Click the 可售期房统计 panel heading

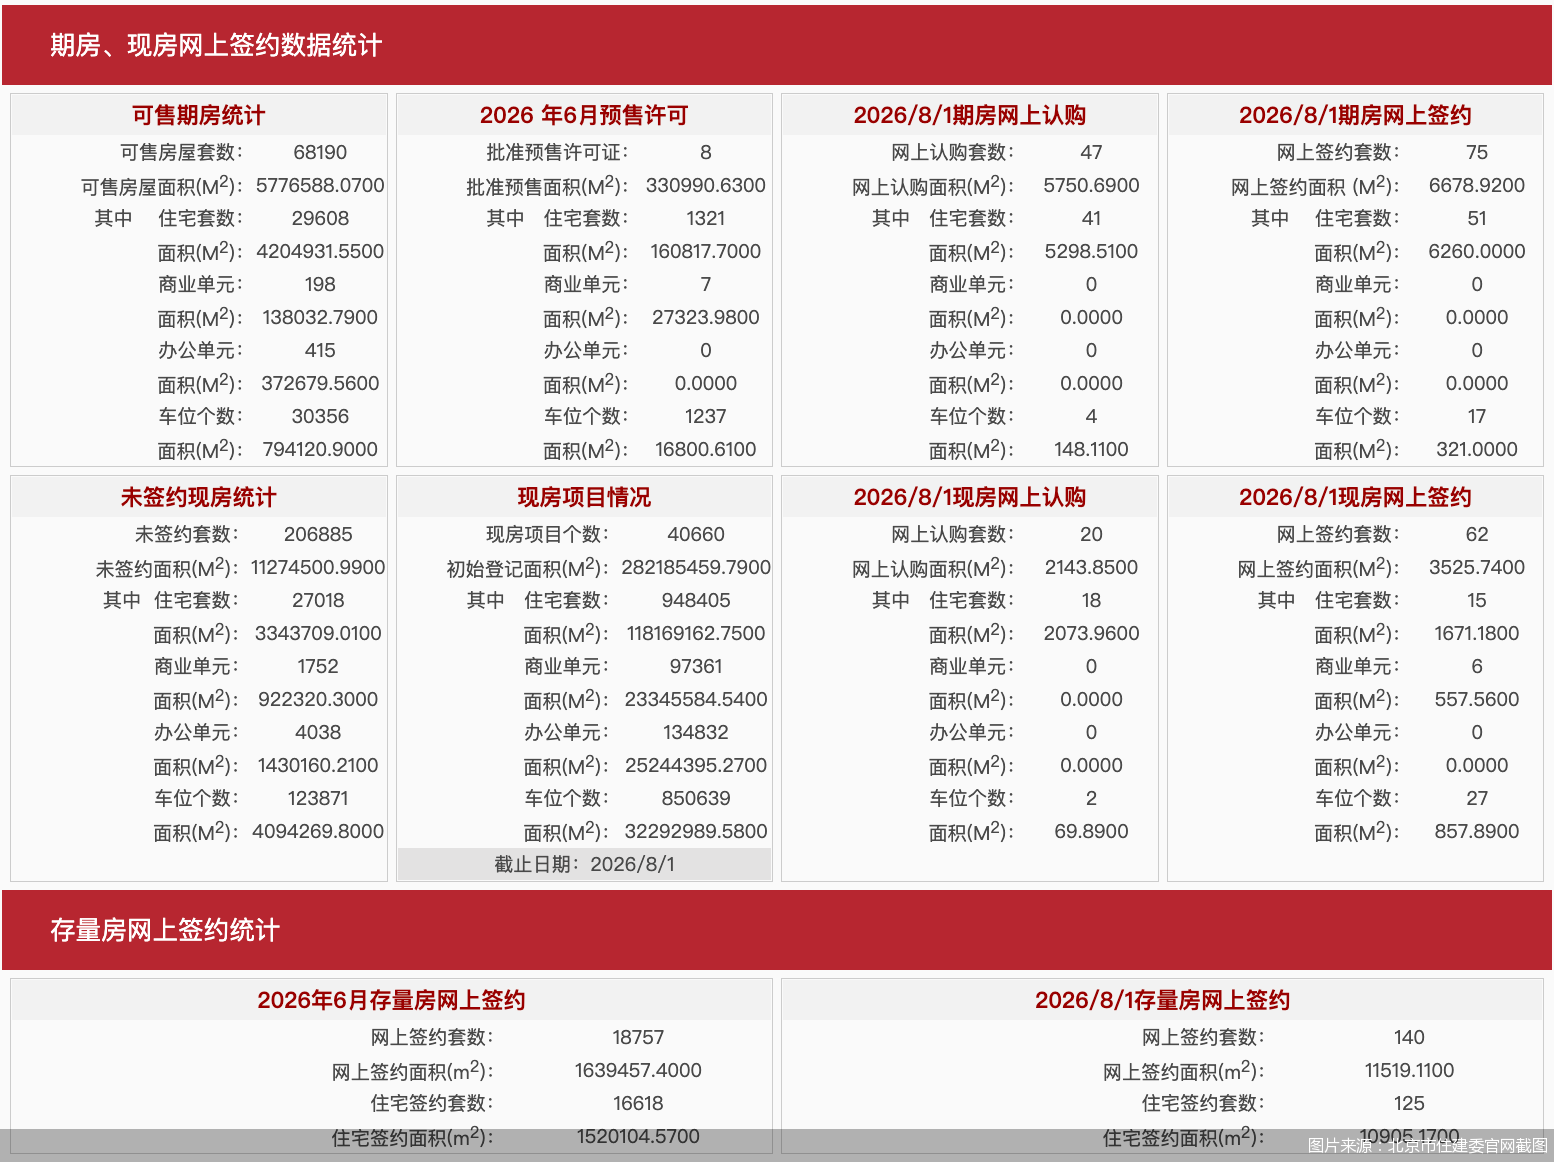point(199,115)
